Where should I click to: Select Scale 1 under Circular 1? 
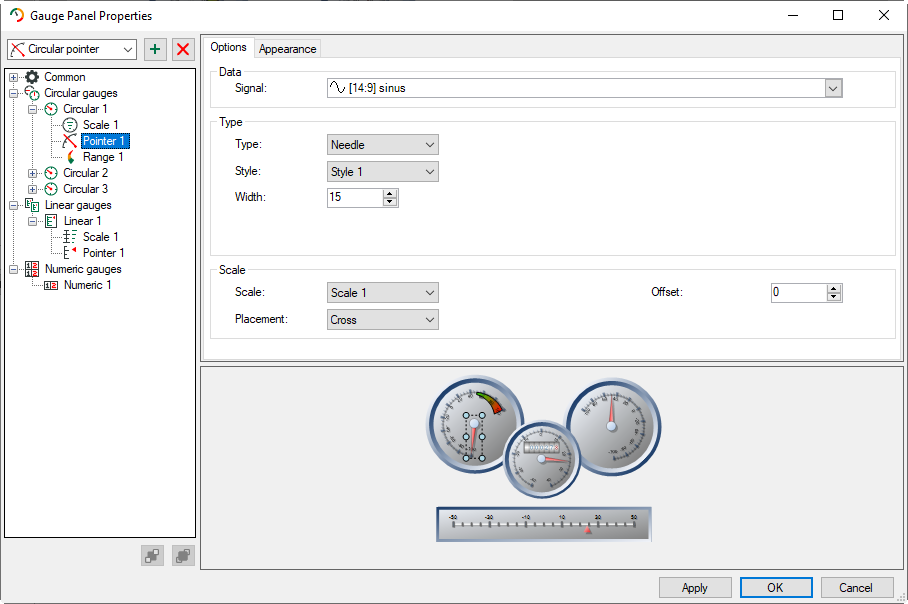(100, 125)
